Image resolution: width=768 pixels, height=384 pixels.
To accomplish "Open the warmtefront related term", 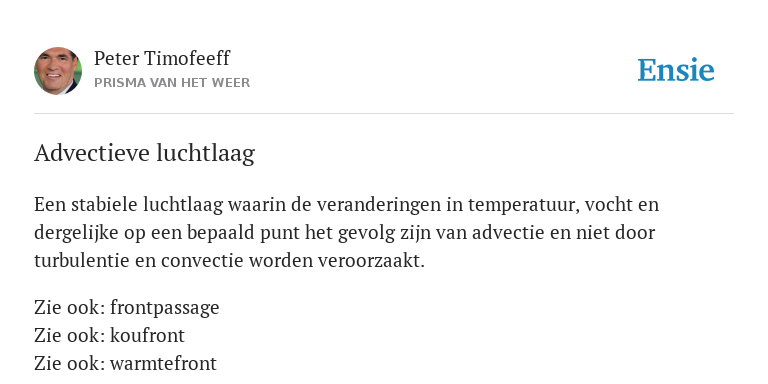I will [x=163, y=363].
